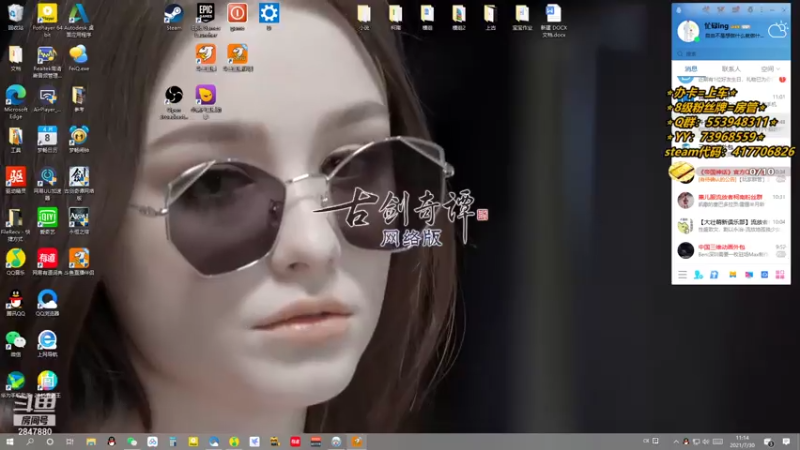
Task: Open the 10:04 club group chat
Action: point(731,225)
